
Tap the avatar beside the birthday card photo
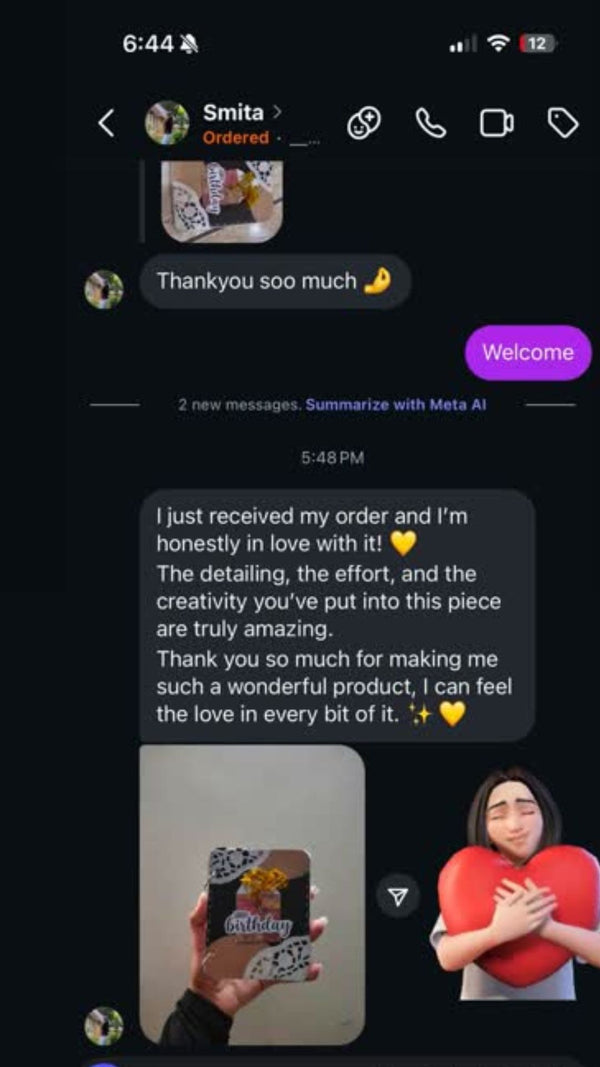coord(104,1026)
